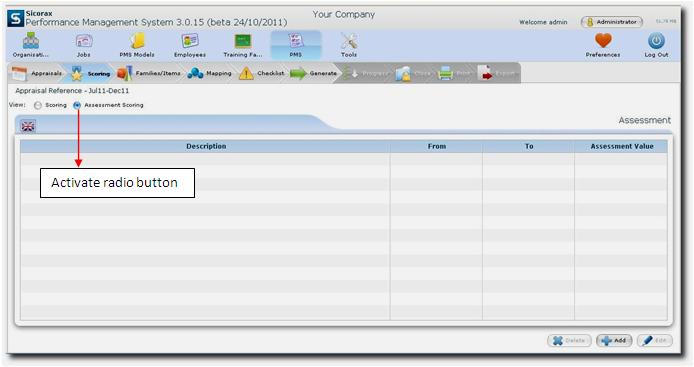
Task: Click the Log Out power icon
Action: [656, 41]
